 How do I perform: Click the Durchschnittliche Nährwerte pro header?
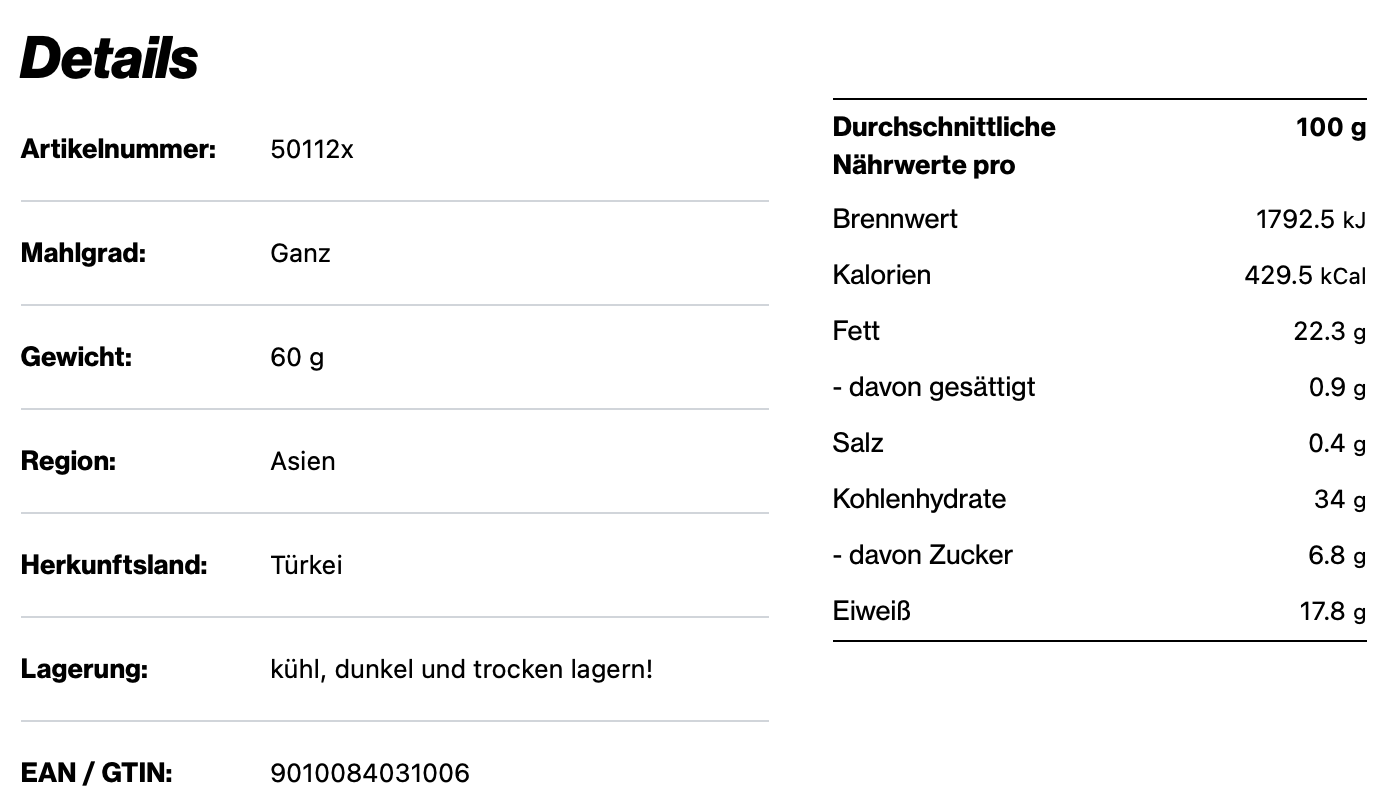943,146
